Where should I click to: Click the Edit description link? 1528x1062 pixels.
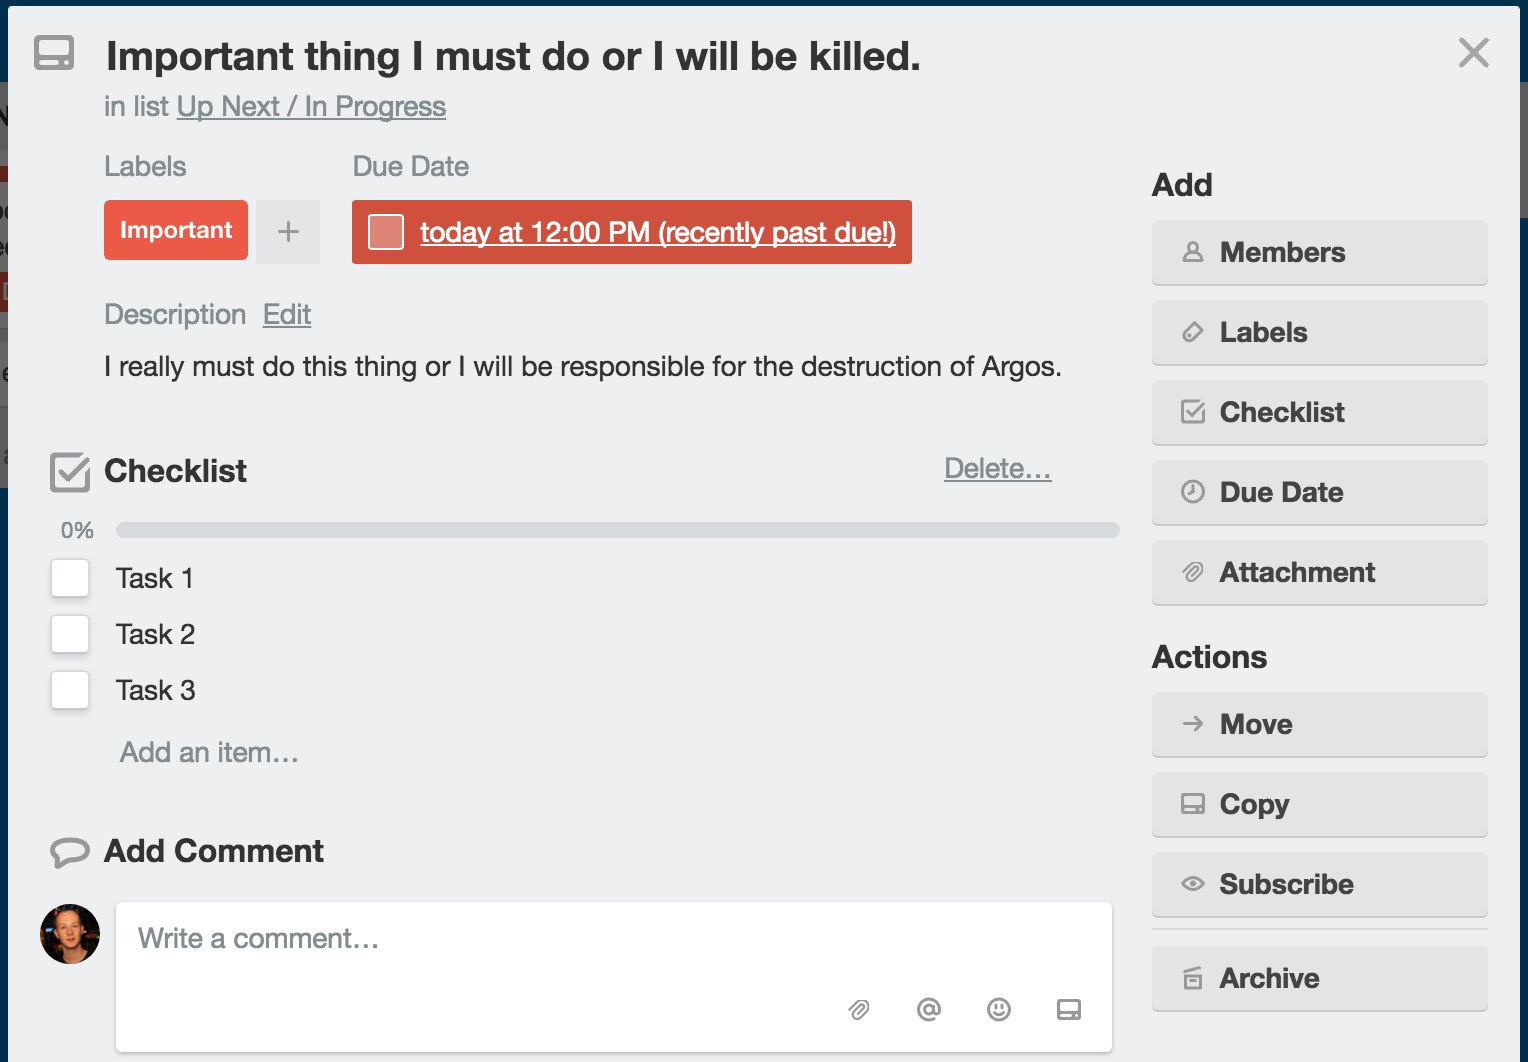coord(287,315)
